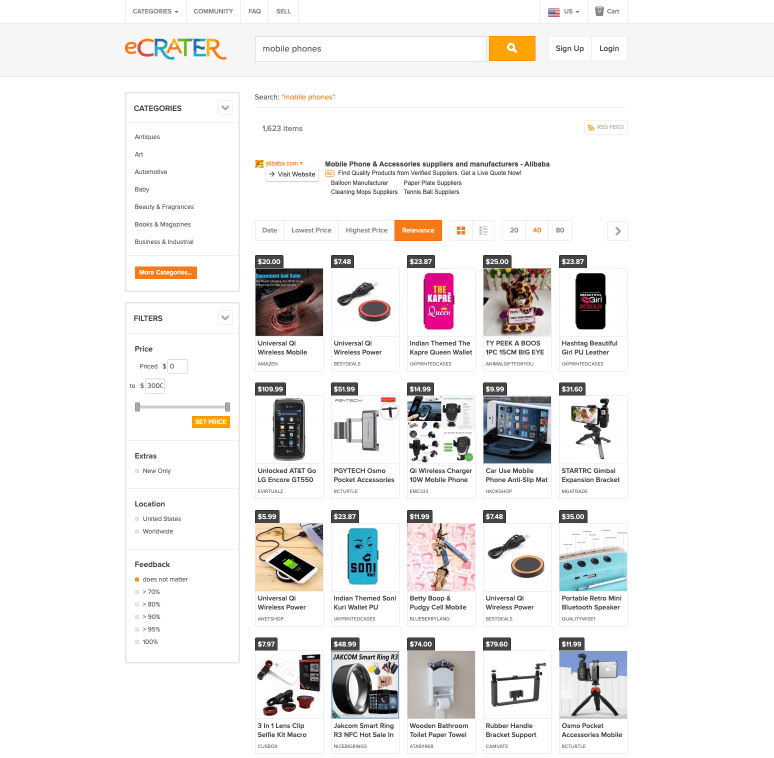The height and width of the screenshot is (758, 774).
Task: Switch to grid view layout icon
Action: pyautogui.click(x=461, y=230)
